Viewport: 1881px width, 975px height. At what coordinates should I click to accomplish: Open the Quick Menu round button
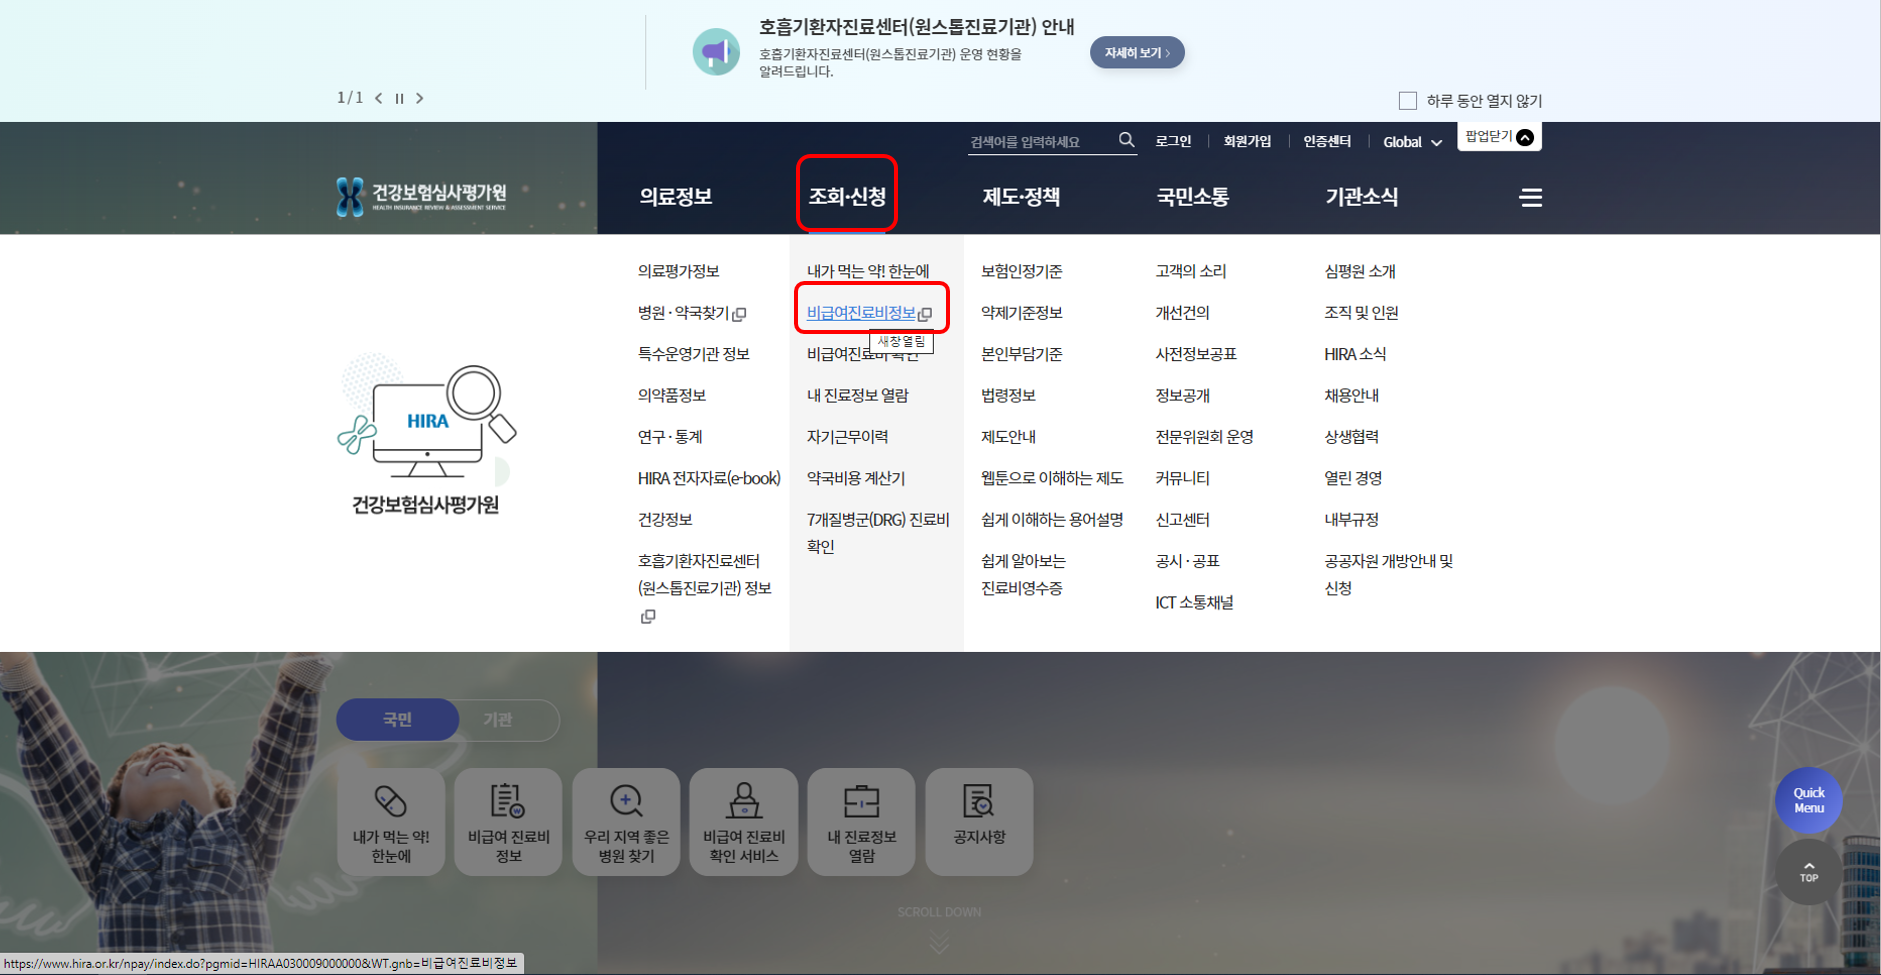[x=1808, y=800]
